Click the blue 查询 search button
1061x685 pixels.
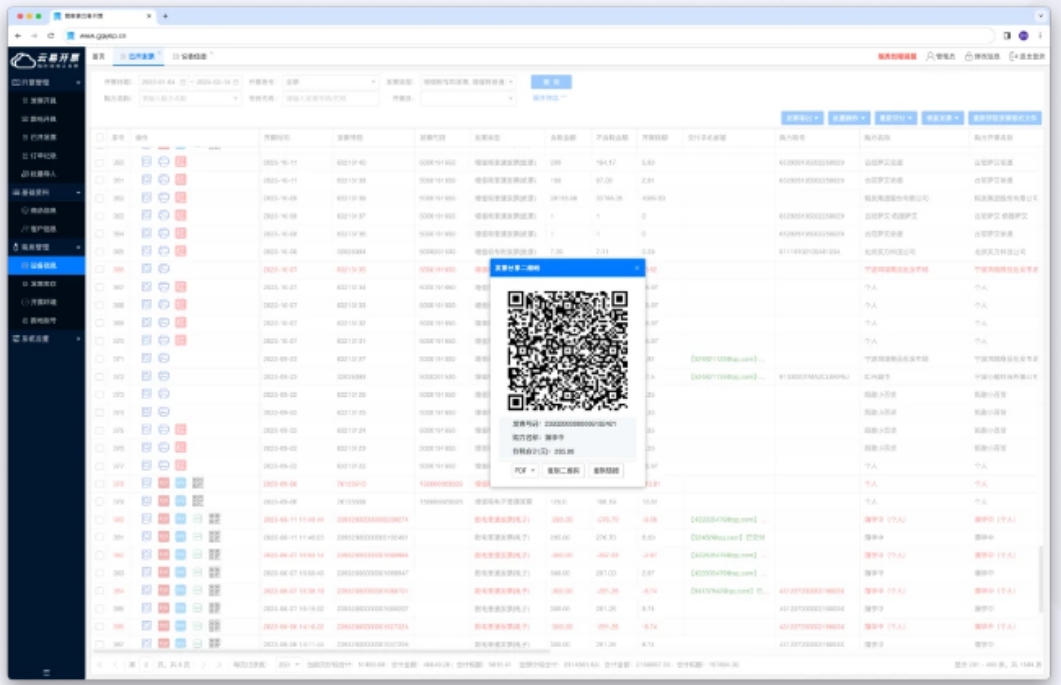[551, 82]
